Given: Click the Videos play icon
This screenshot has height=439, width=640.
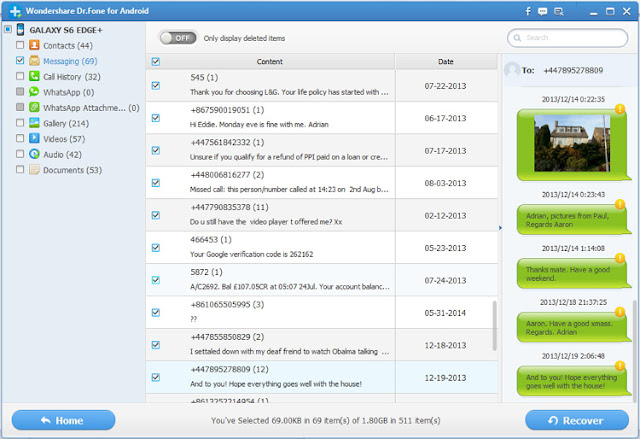Looking at the screenshot, I should [x=34, y=138].
